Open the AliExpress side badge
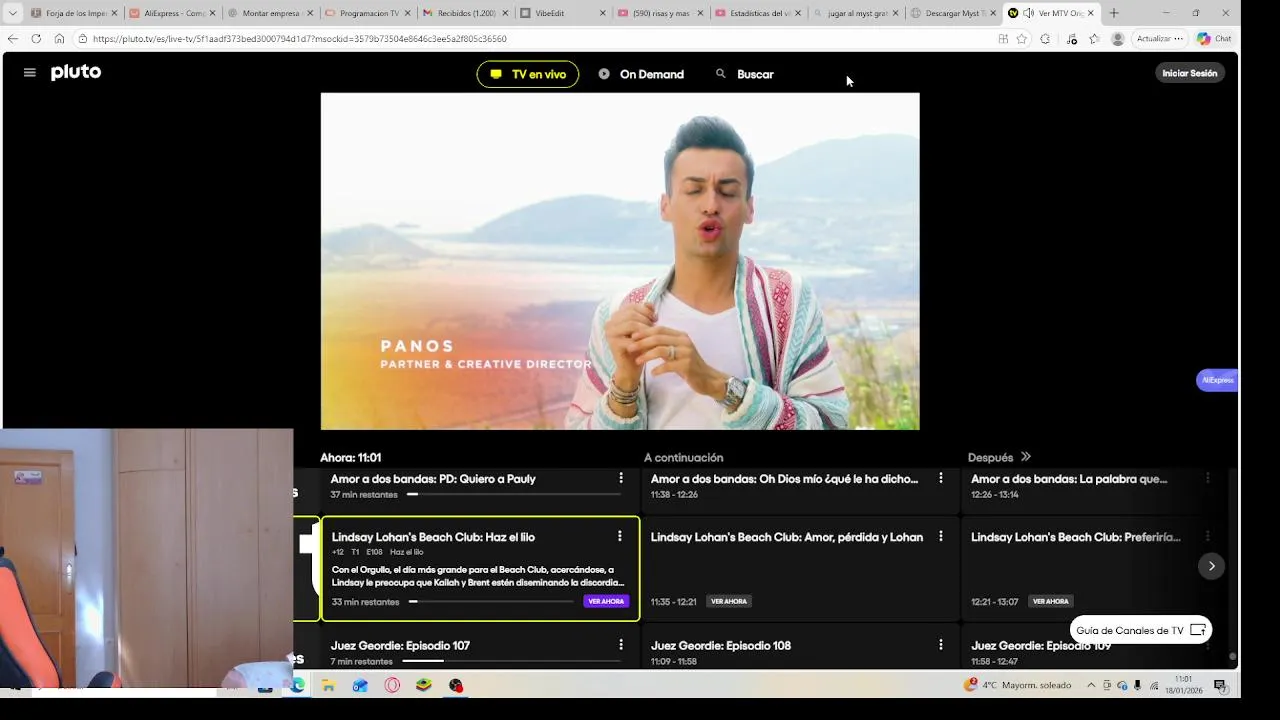Viewport: 1280px width, 720px height. click(x=1217, y=380)
